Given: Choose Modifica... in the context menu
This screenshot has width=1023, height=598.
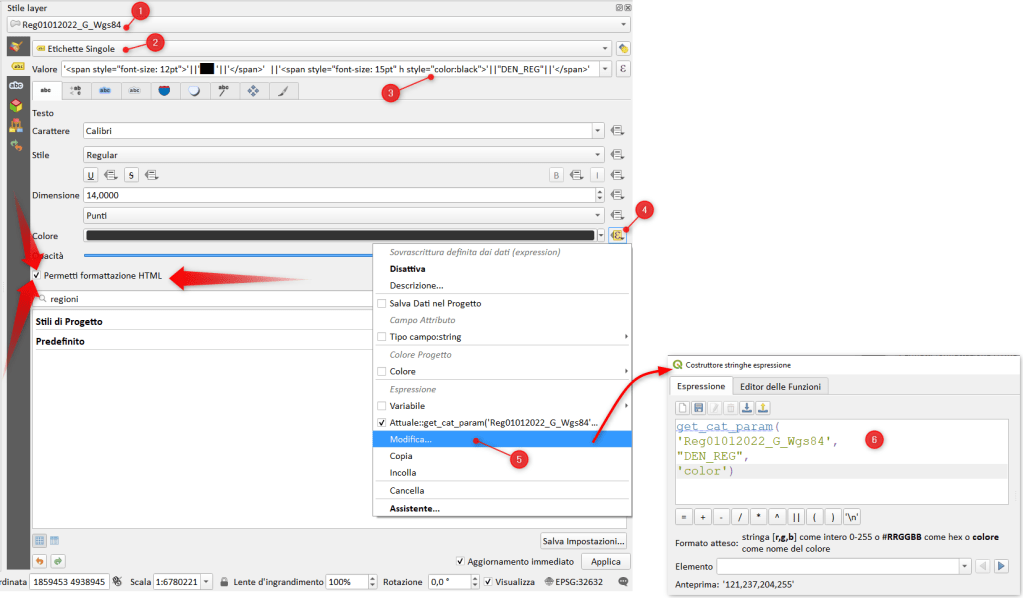Looking at the screenshot, I should [x=411, y=439].
